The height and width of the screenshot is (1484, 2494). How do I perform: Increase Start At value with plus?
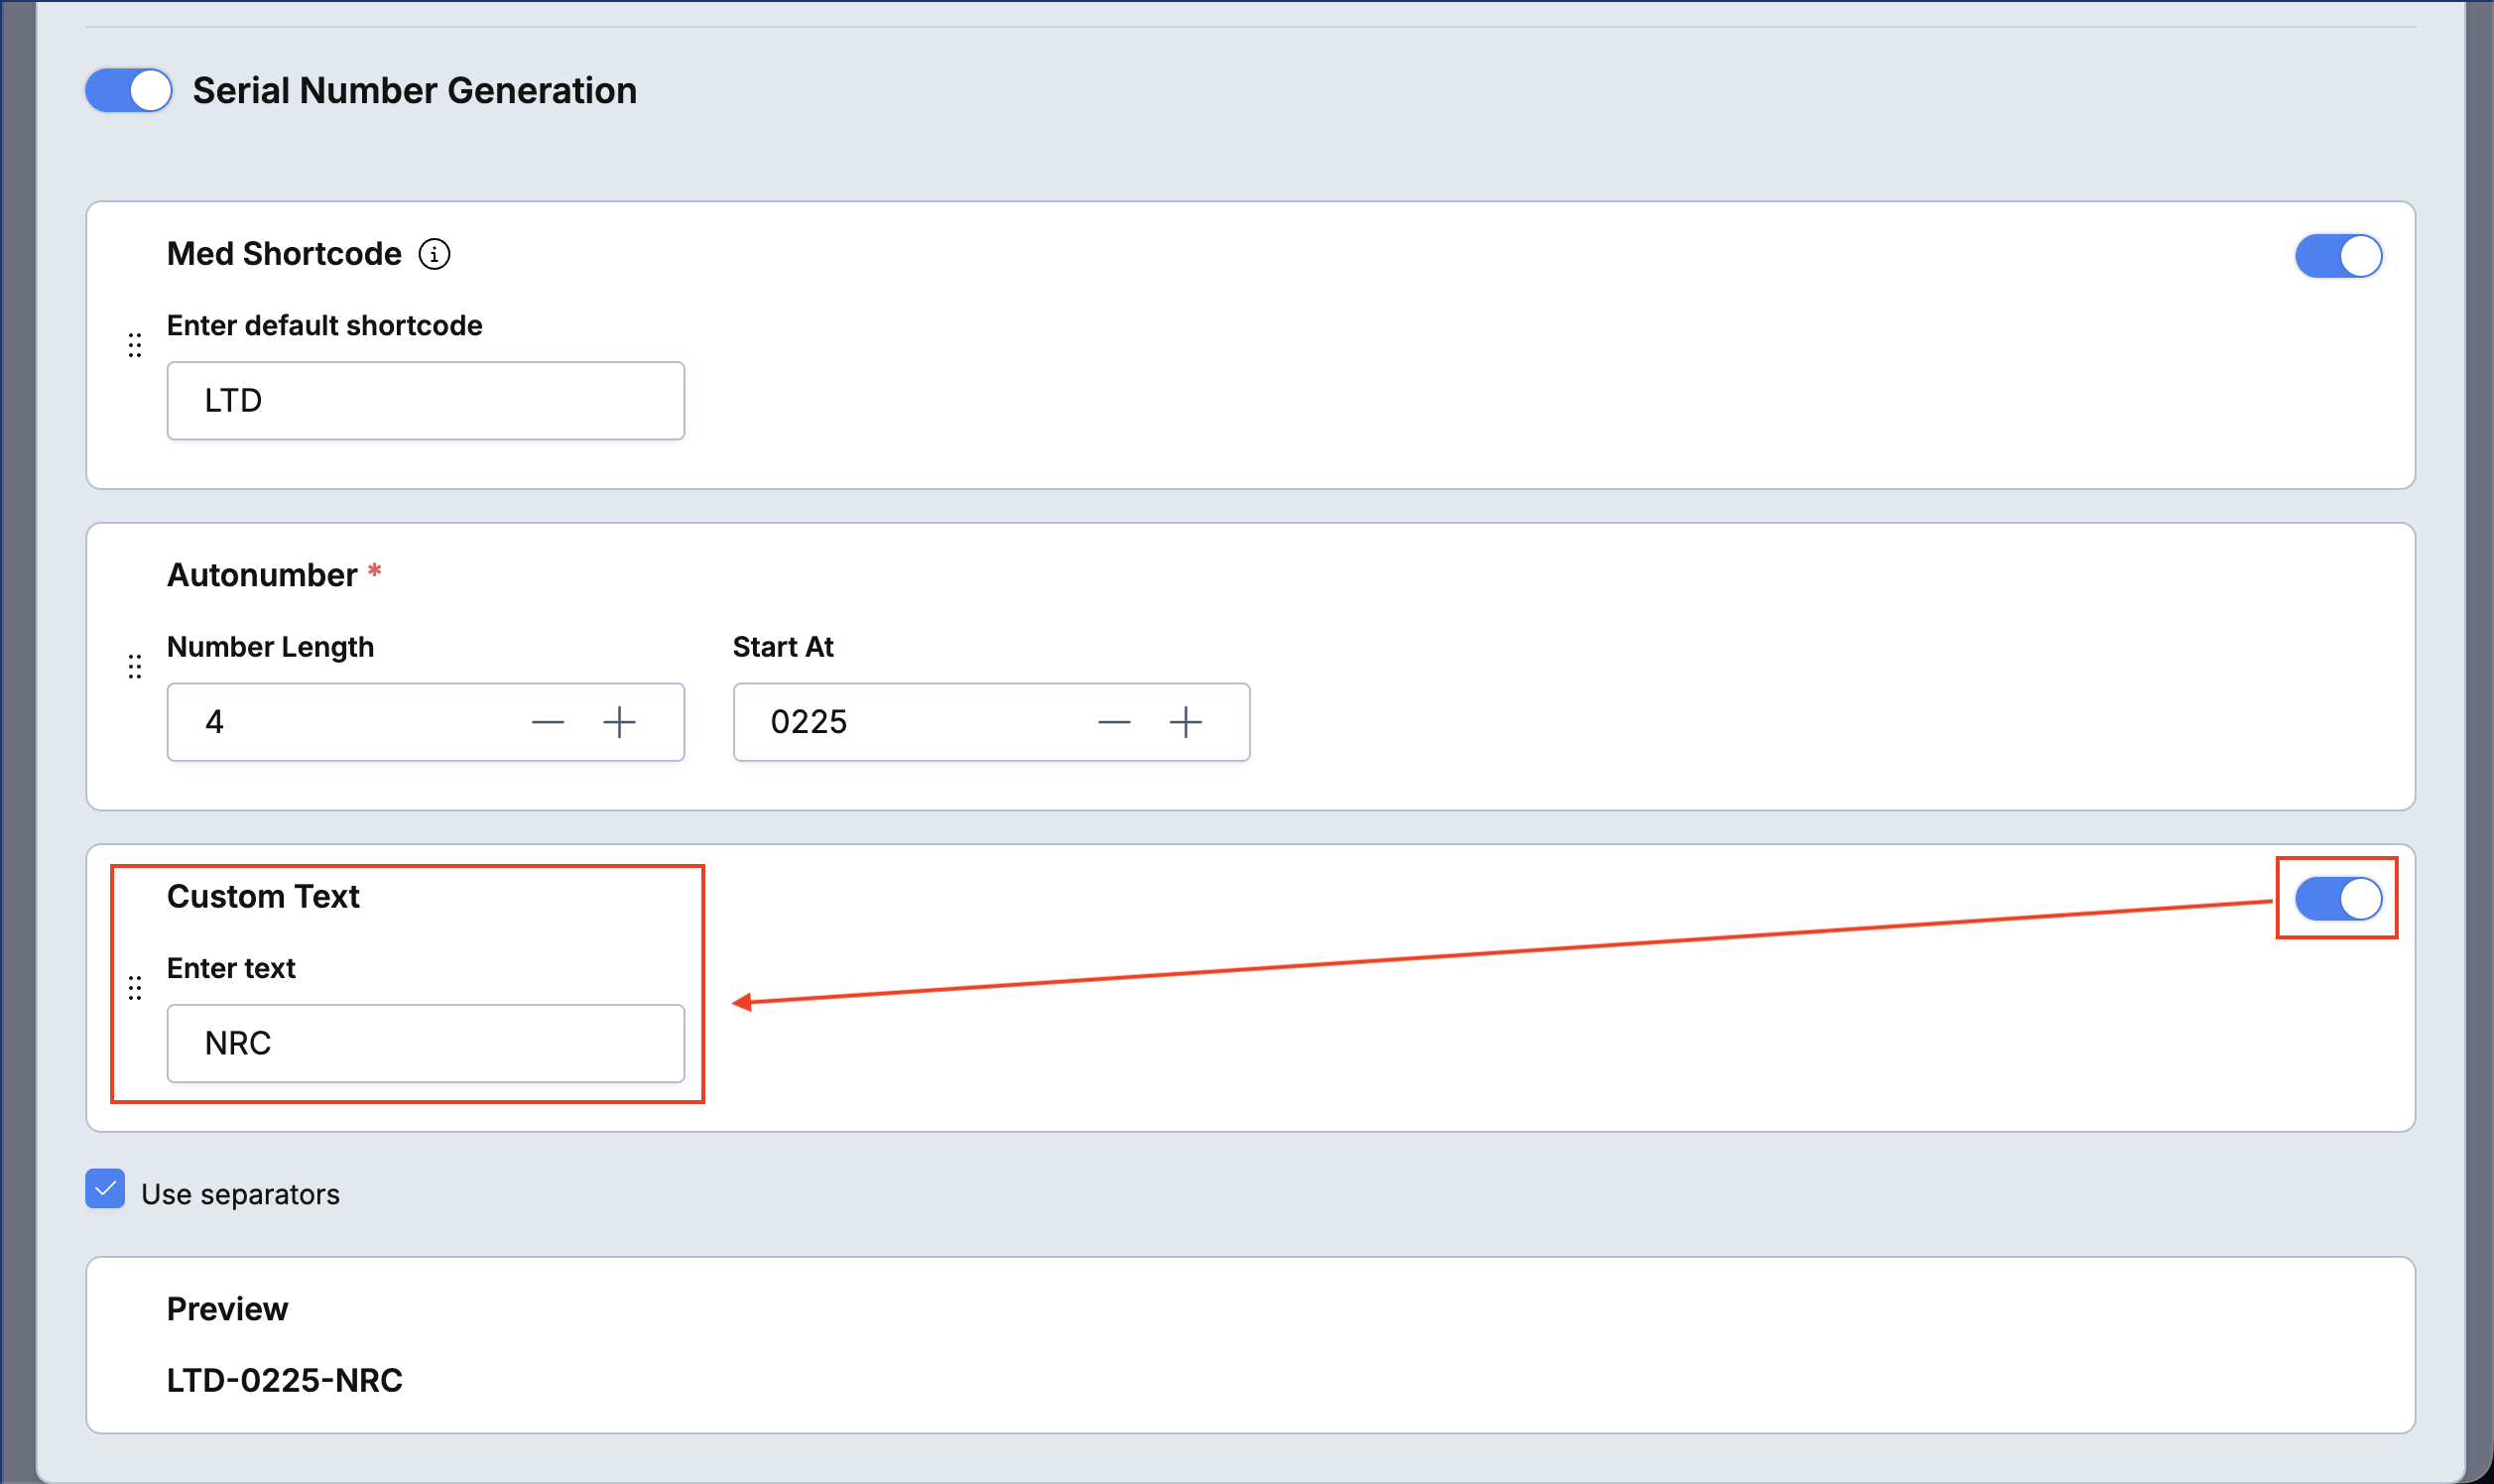click(1186, 722)
